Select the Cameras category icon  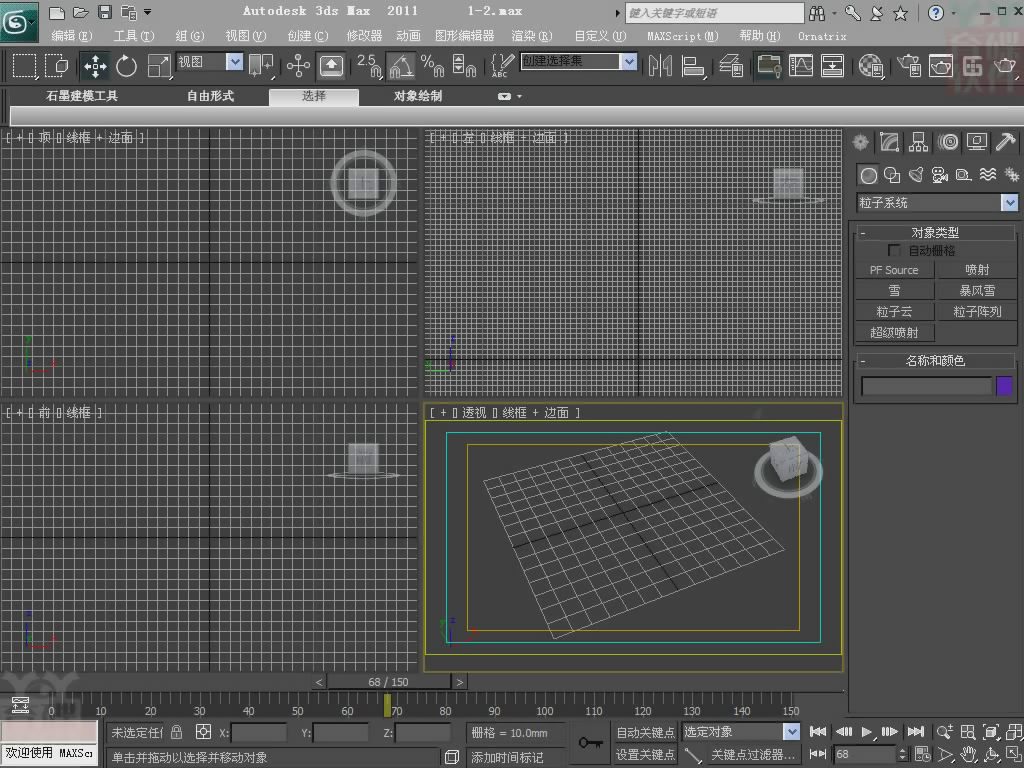click(940, 175)
